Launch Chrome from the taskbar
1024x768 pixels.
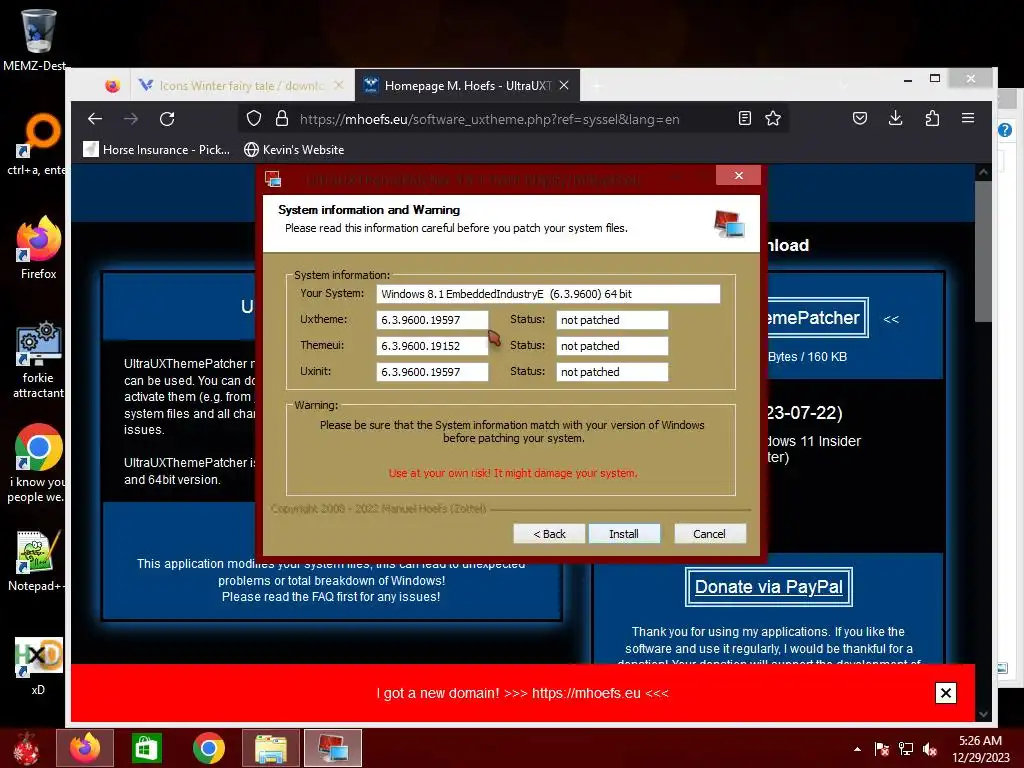click(208, 748)
